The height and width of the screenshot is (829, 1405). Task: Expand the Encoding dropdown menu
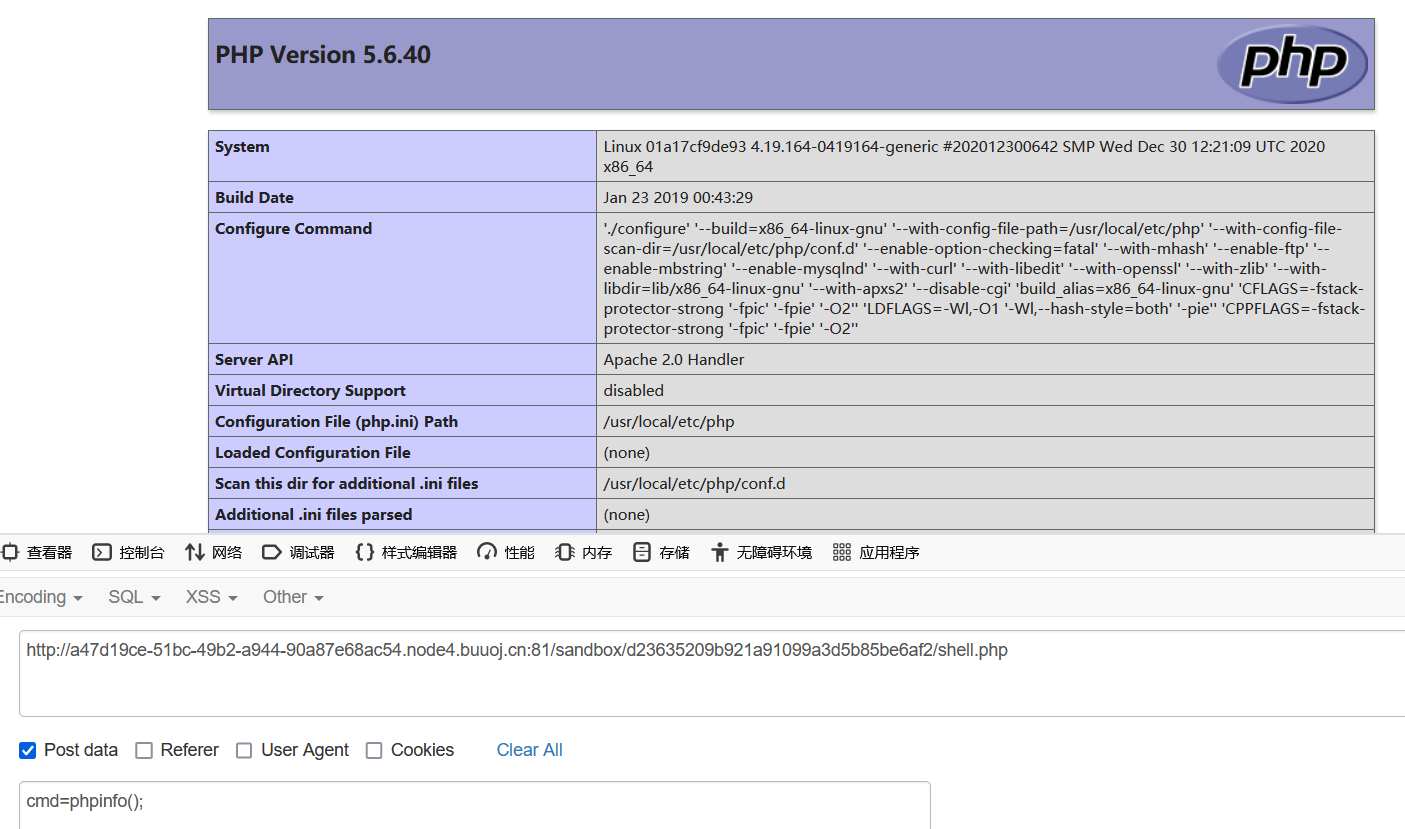(38, 597)
